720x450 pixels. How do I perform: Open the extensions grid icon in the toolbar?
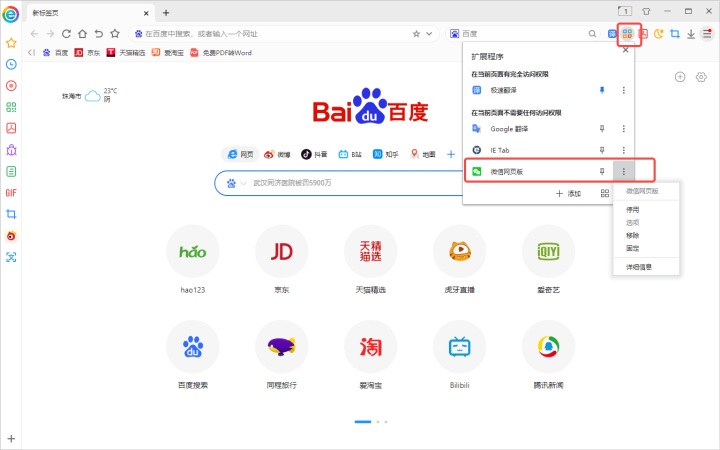point(627,34)
